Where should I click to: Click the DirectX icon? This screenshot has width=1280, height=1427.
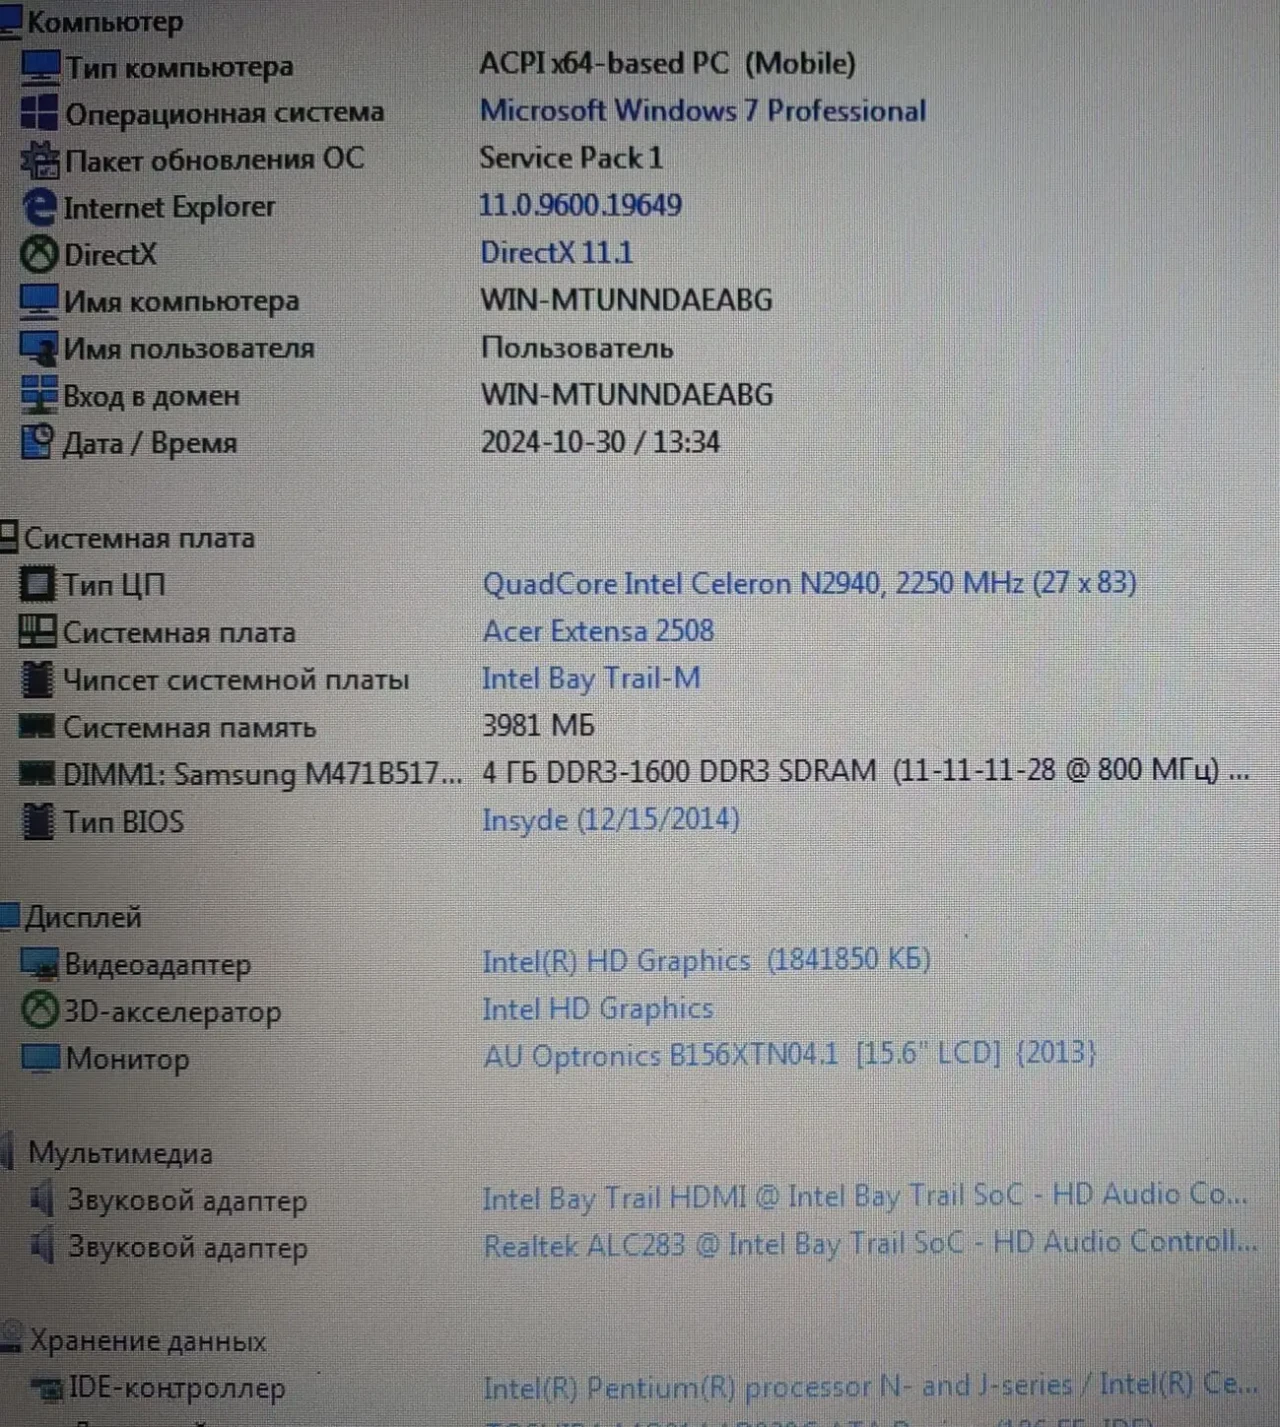tap(38, 253)
